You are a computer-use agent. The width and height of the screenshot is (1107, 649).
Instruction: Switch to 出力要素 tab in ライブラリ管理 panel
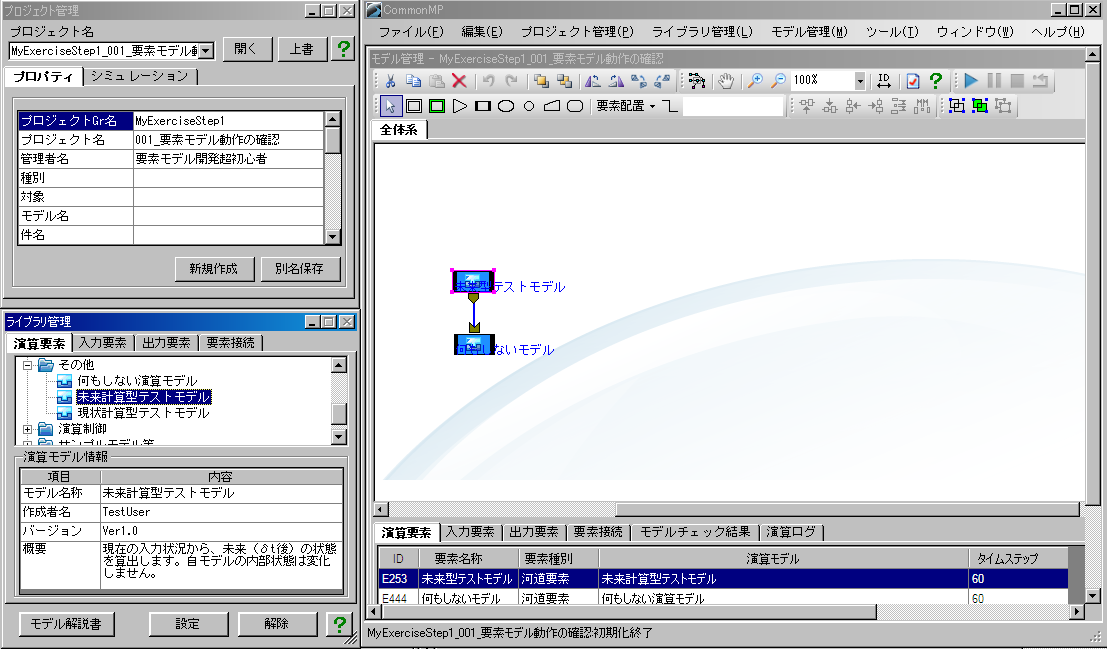pos(166,343)
